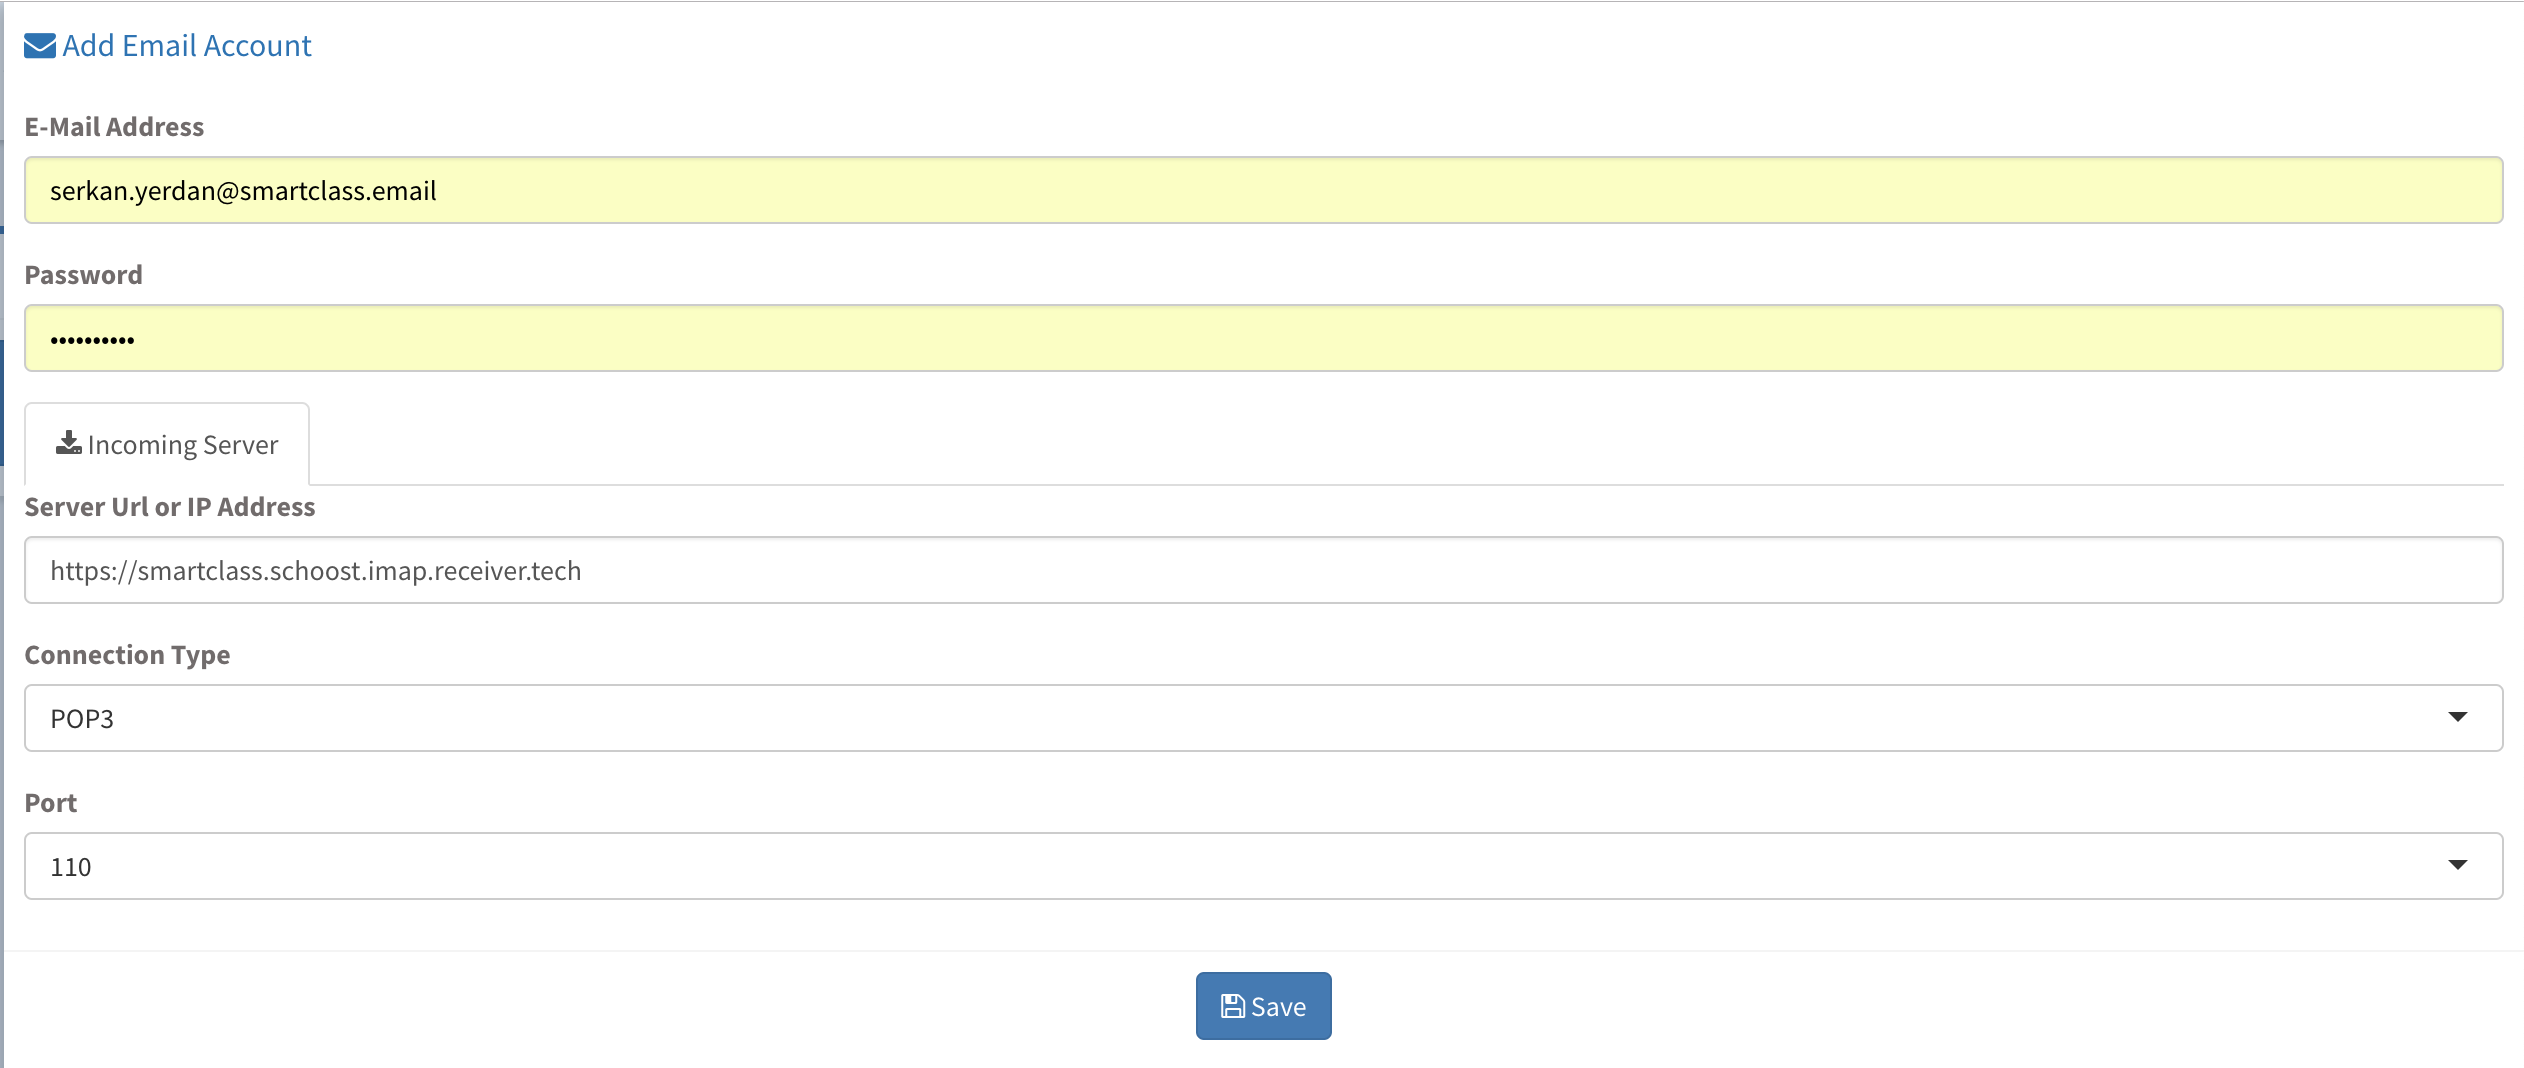The image size is (2524, 1068).
Task: Click the serkan.yerdan@smartclass.email text
Action: click(x=243, y=191)
